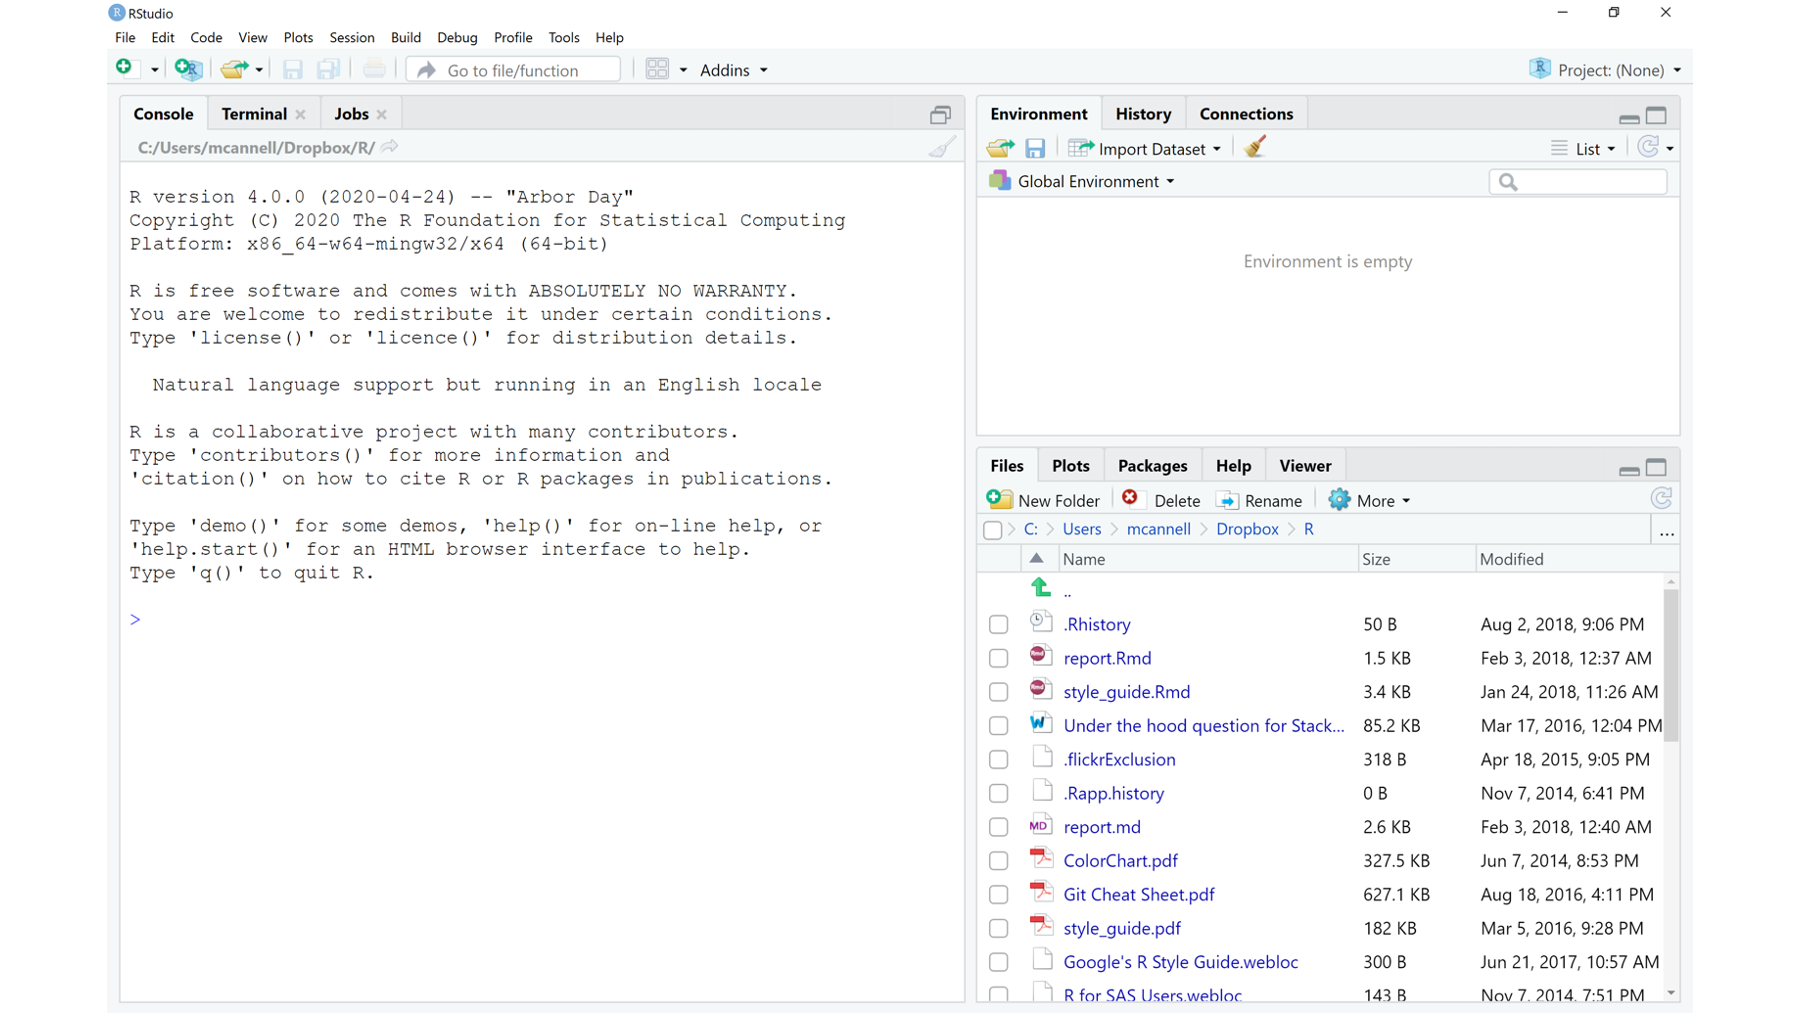The height and width of the screenshot is (1013, 1800).
Task: Click the Files pane vertical scrollbar
Action: pos(1671,665)
